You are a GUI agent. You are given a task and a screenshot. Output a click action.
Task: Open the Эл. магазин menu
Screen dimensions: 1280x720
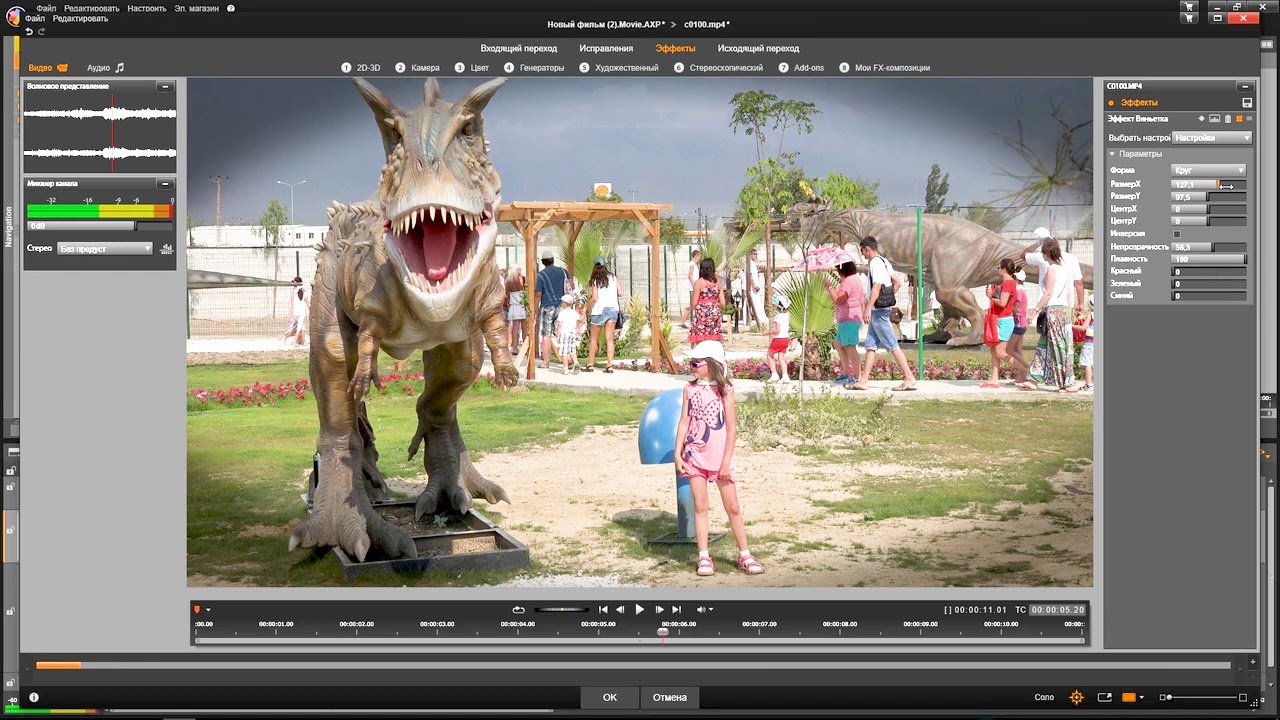[197, 8]
